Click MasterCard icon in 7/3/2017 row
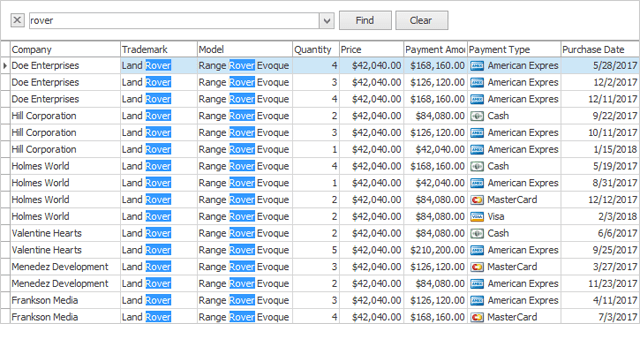This screenshot has height=360, width=640. point(477,317)
